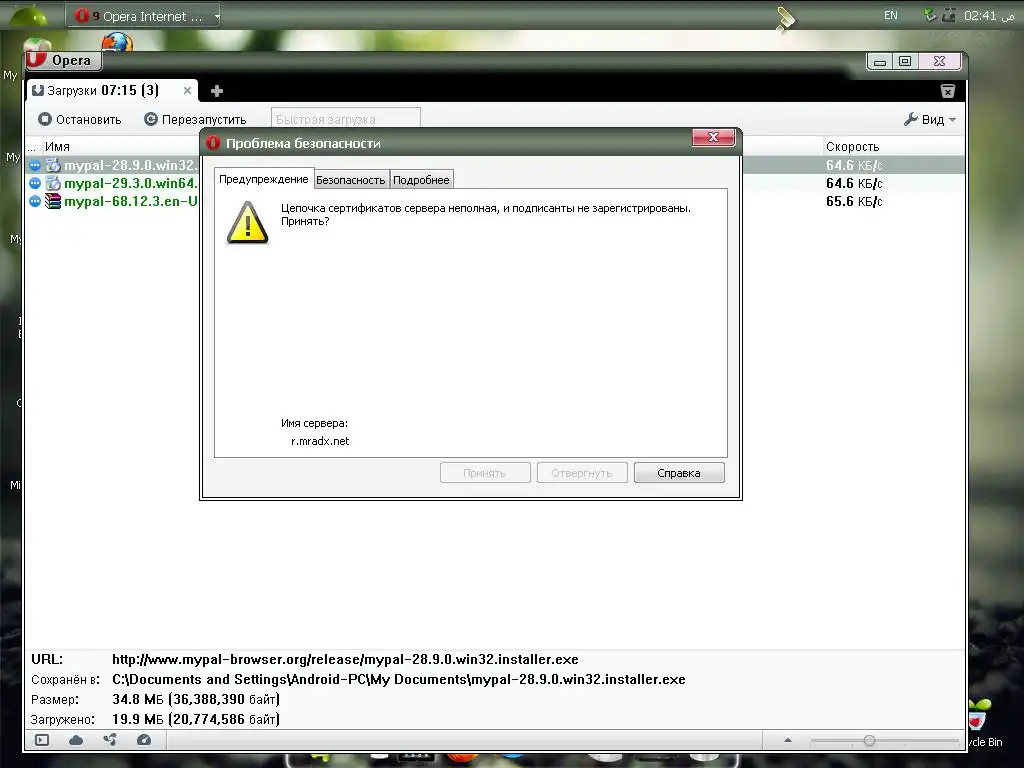Open the taskbar button dropdown arrow

pyautogui.click(x=216, y=16)
